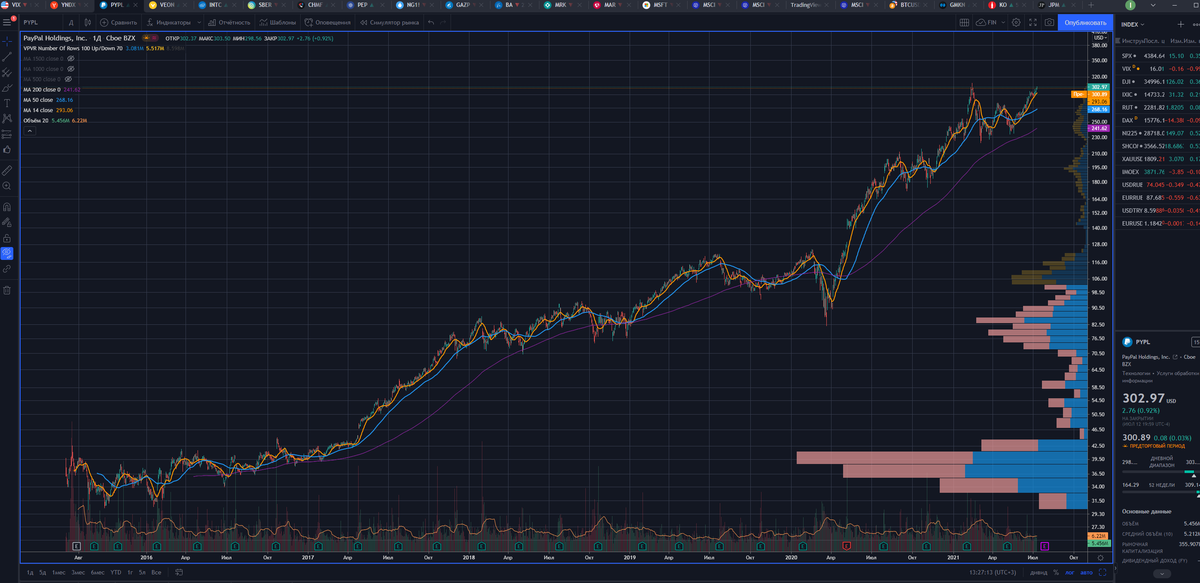Toggle the лог logarithmic scale

1069,572
